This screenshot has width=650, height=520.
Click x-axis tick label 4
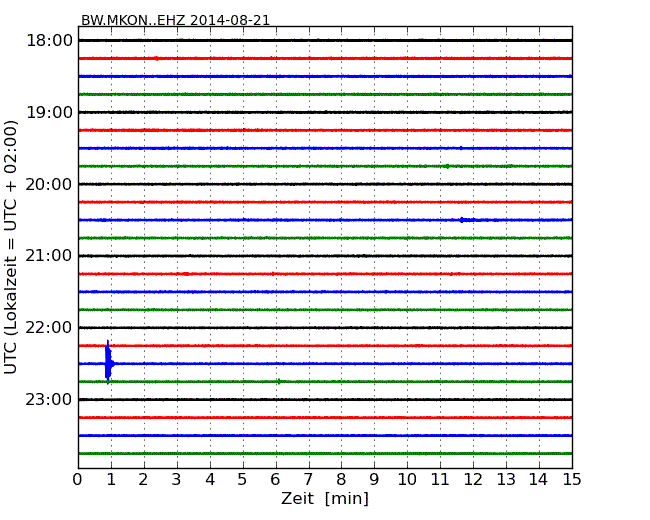210,480
